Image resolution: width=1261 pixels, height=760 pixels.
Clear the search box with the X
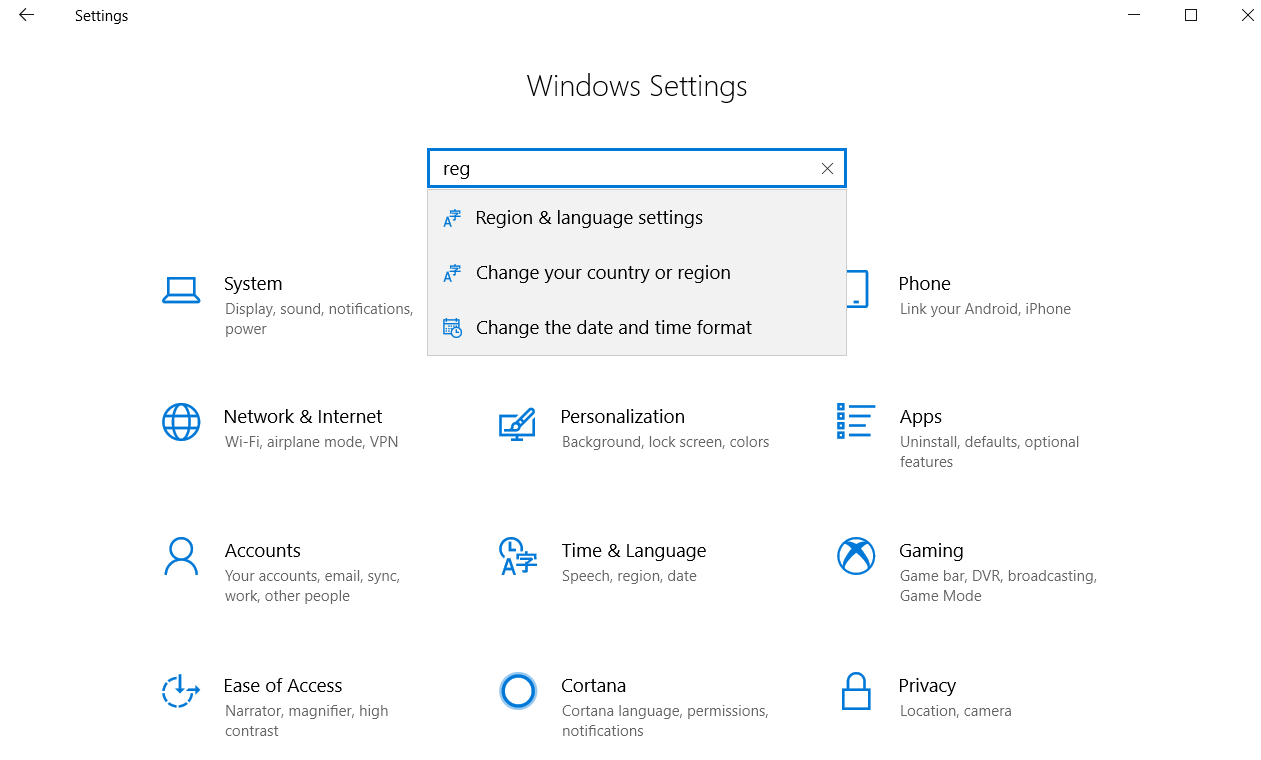827,169
